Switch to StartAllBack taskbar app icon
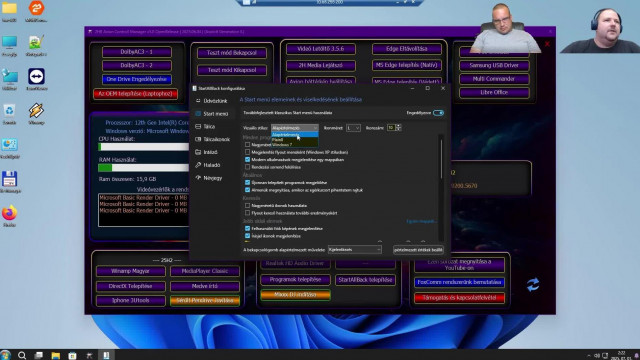 pos(106,356)
